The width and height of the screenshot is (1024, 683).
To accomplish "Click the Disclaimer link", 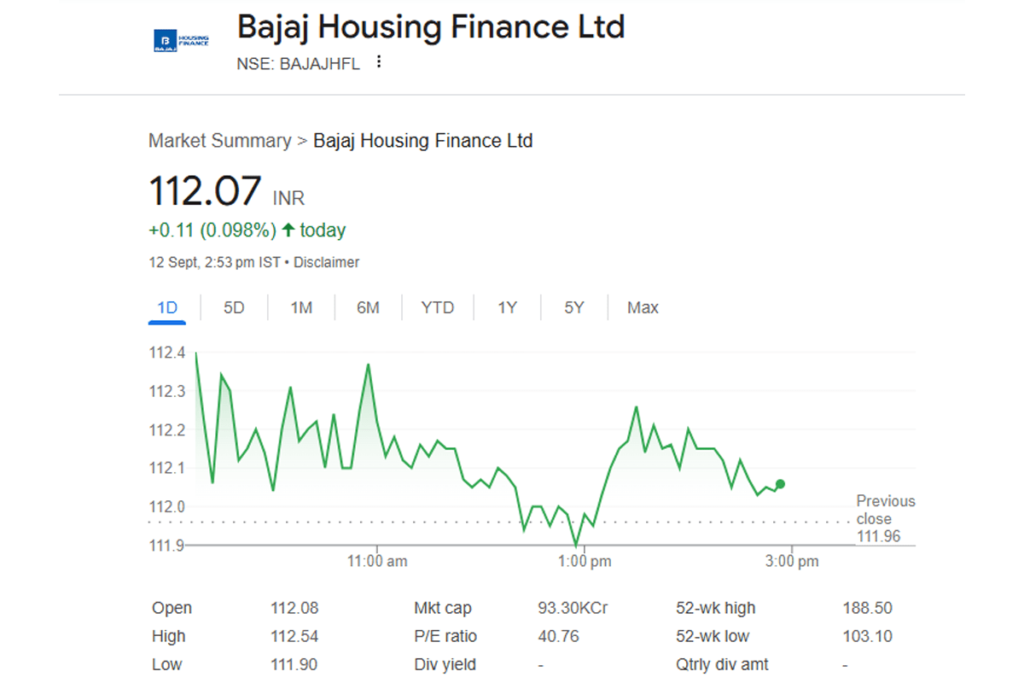I will click(x=326, y=262).
